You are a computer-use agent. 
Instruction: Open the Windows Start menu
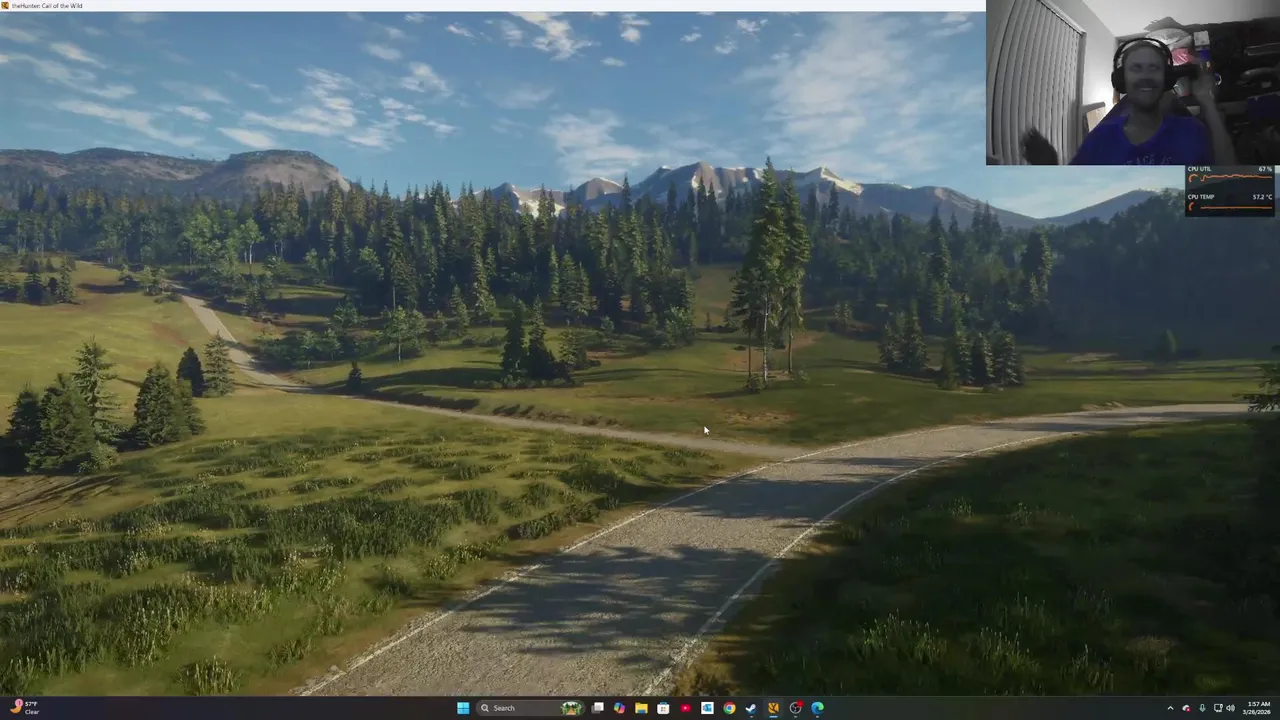click(463, 708)
